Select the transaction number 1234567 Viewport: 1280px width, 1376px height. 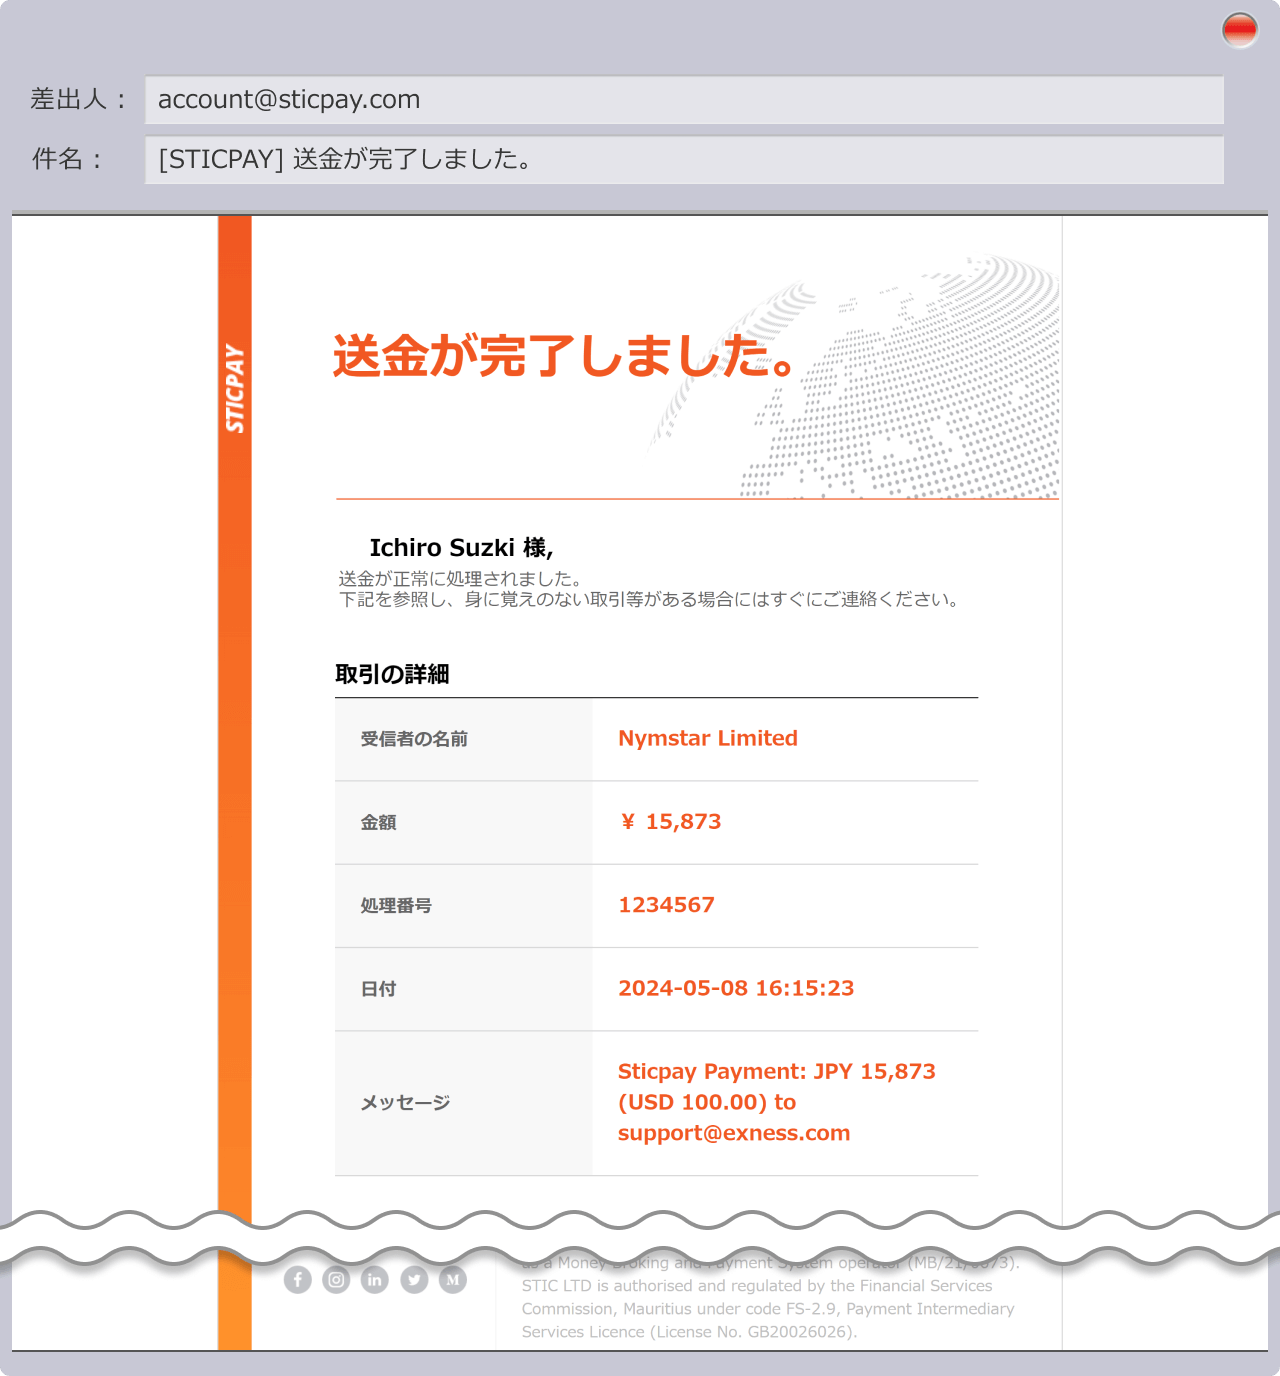click(x=667, y=905)
